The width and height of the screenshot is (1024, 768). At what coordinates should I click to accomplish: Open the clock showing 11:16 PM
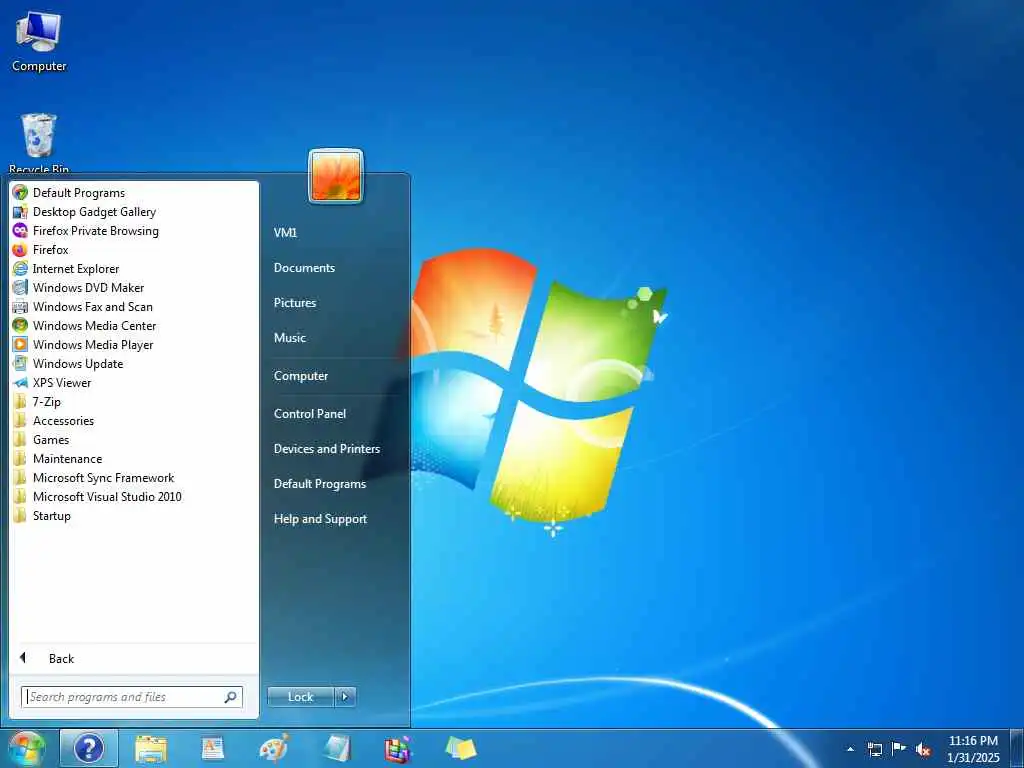point(973,749)
